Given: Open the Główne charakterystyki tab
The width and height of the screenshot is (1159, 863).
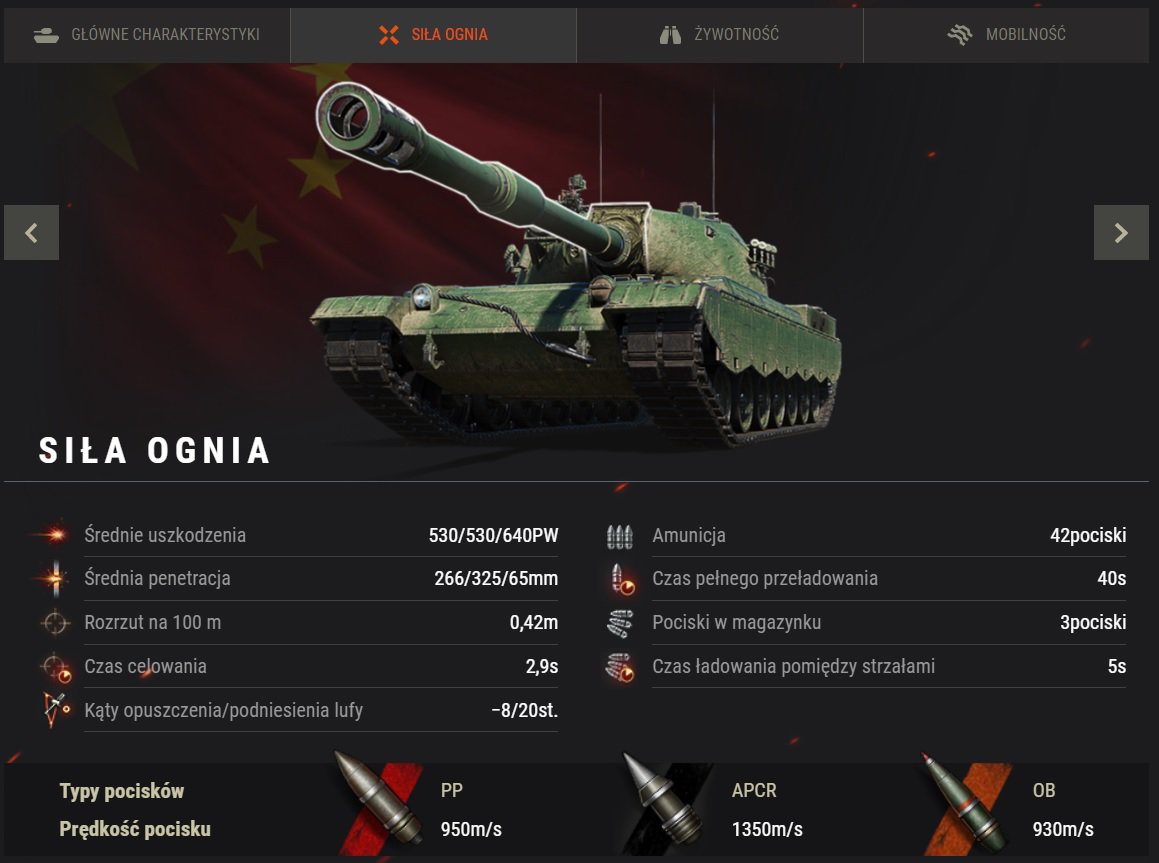Looking at the screenshot, I should (x=147, y=35).
